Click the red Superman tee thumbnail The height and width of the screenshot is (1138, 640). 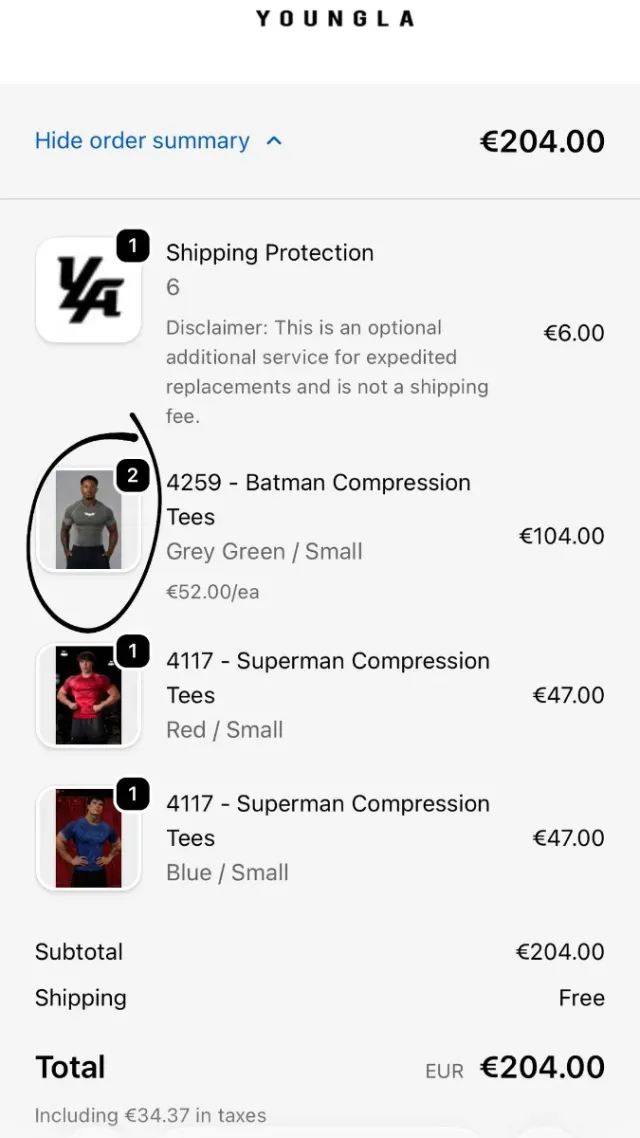click(88, 694)
